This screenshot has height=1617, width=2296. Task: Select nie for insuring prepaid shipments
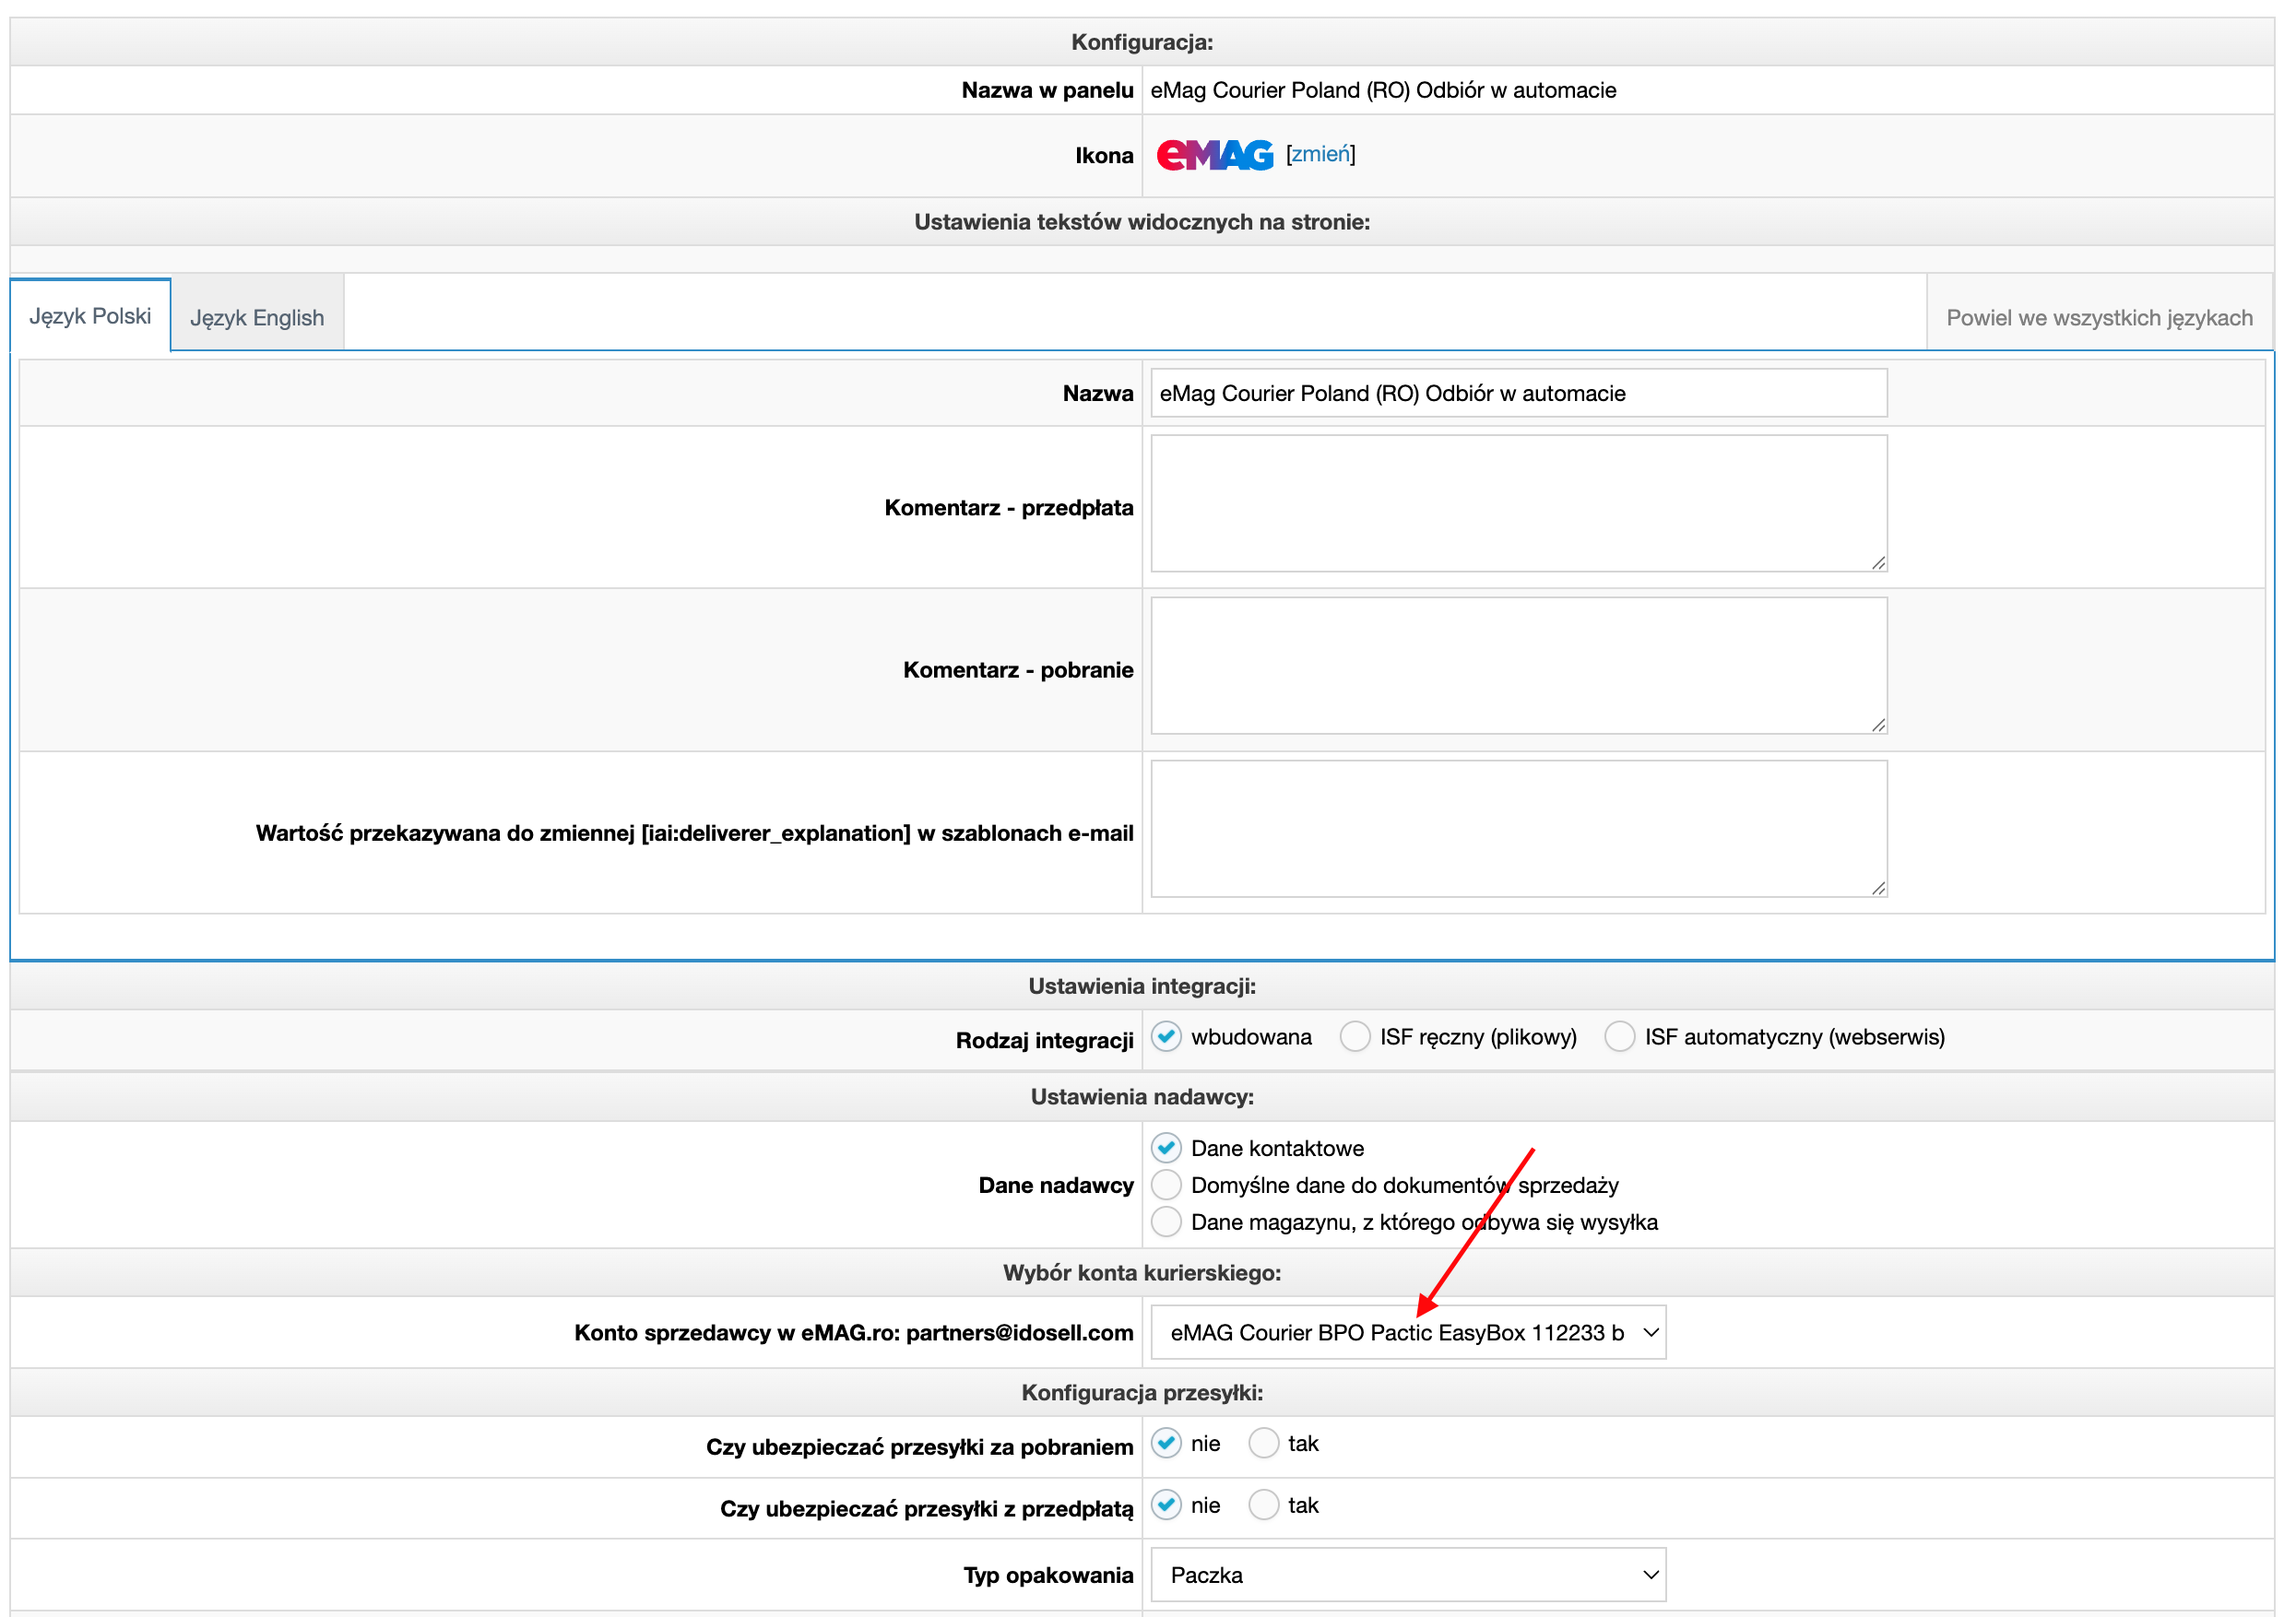pyautogui.click(x=1166, y=1505)
